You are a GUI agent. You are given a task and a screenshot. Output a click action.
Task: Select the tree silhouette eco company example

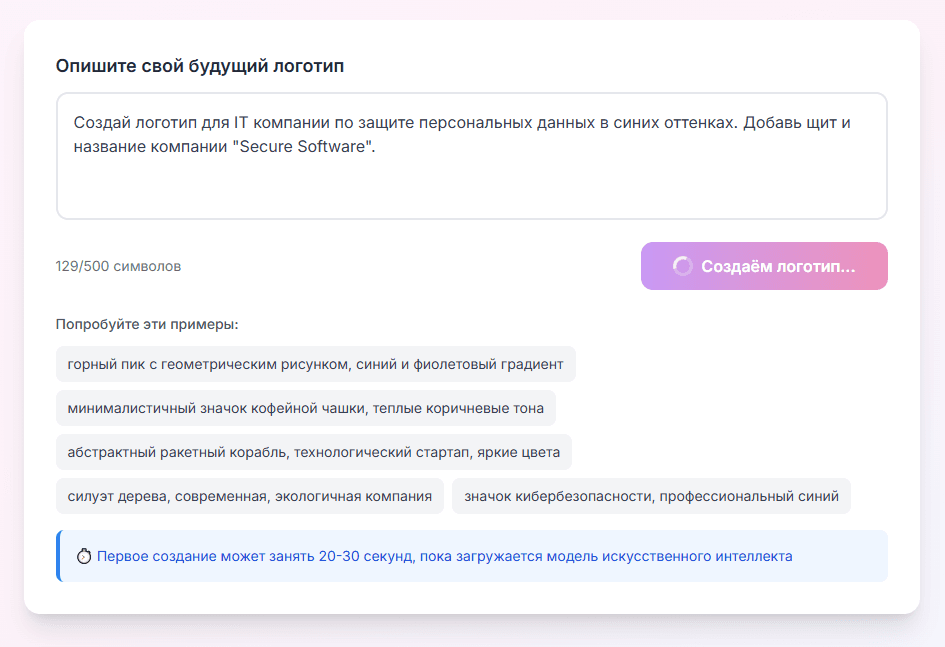(x=250, y=496)
